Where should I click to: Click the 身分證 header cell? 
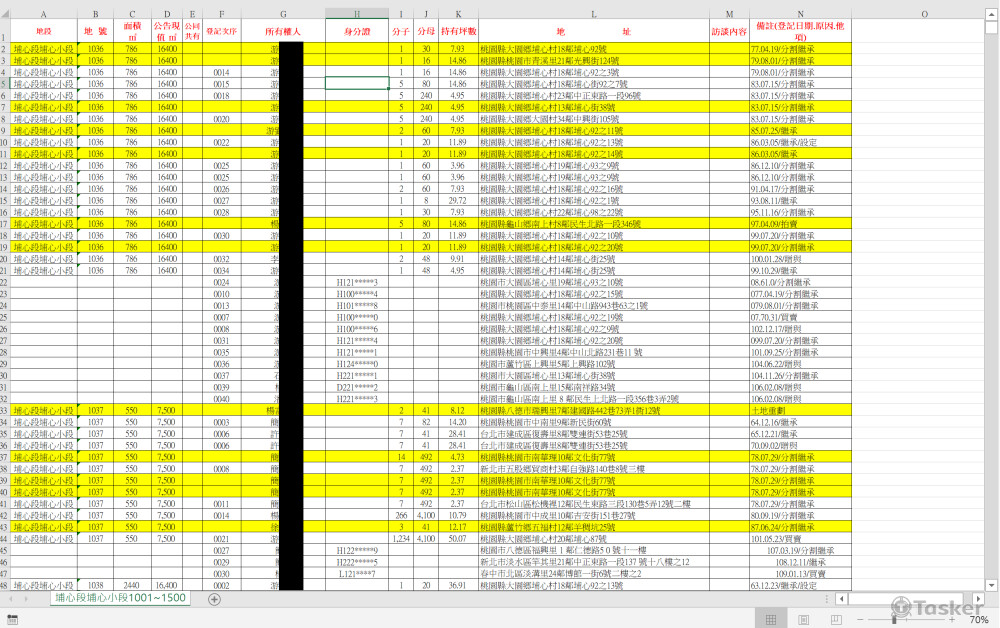point(357,32)
